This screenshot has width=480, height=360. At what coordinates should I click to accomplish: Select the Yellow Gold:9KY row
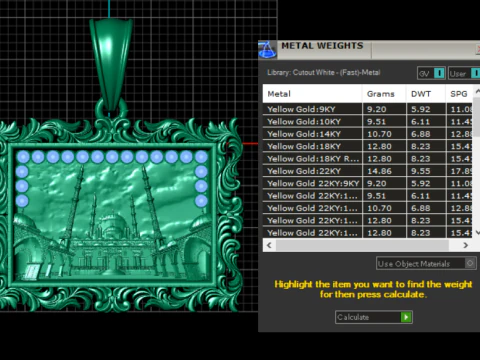click(367, 109)
